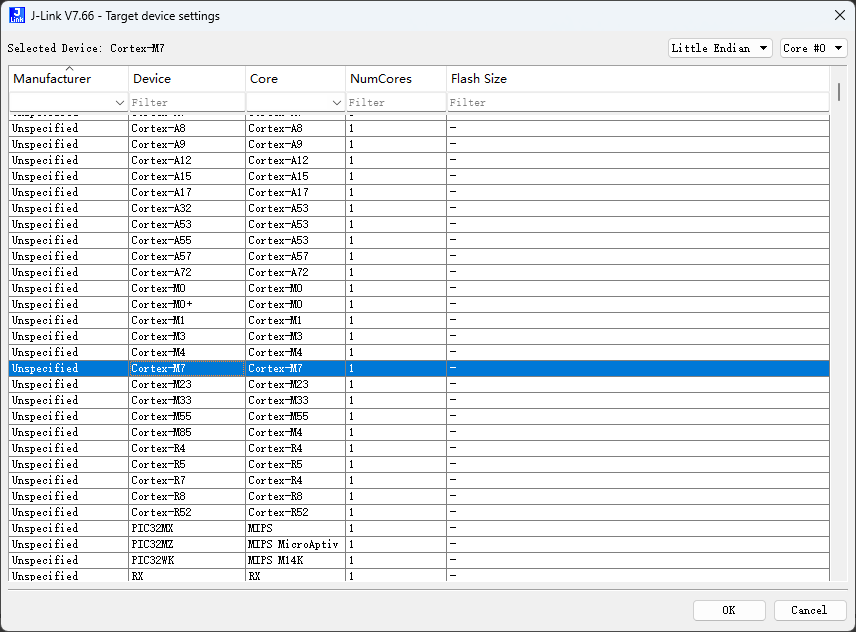Select the Cortex-M4 device cell
Viewport: 856px width, 632px height.
[187, 353]
